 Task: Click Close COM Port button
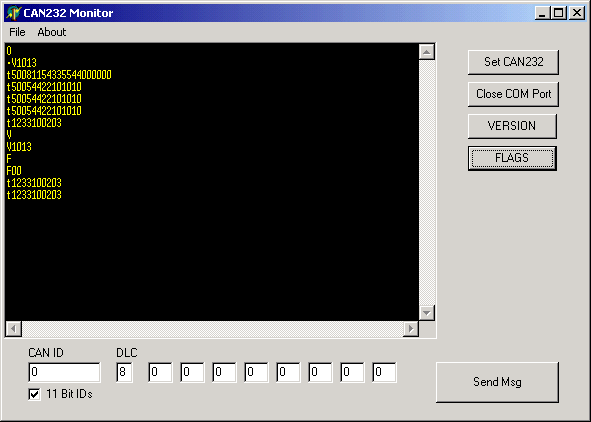[x=513, y=94]
